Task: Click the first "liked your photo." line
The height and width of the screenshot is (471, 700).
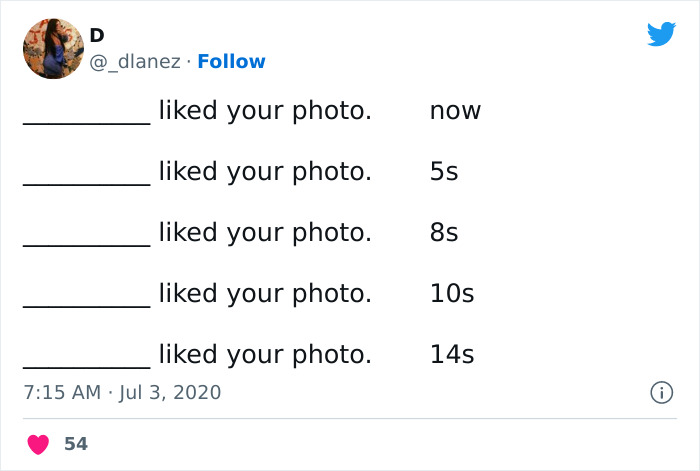Action: (264, 111)
